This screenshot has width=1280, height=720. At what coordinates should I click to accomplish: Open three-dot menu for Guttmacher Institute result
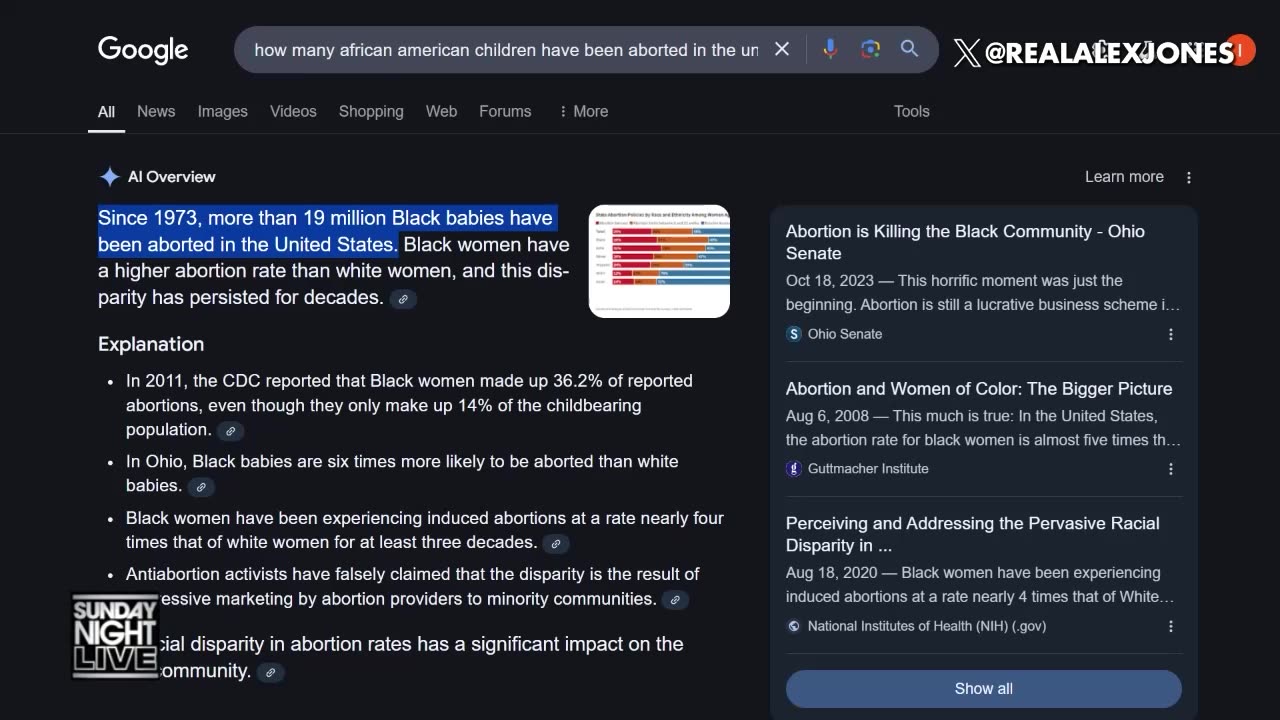pos(1171,469)
